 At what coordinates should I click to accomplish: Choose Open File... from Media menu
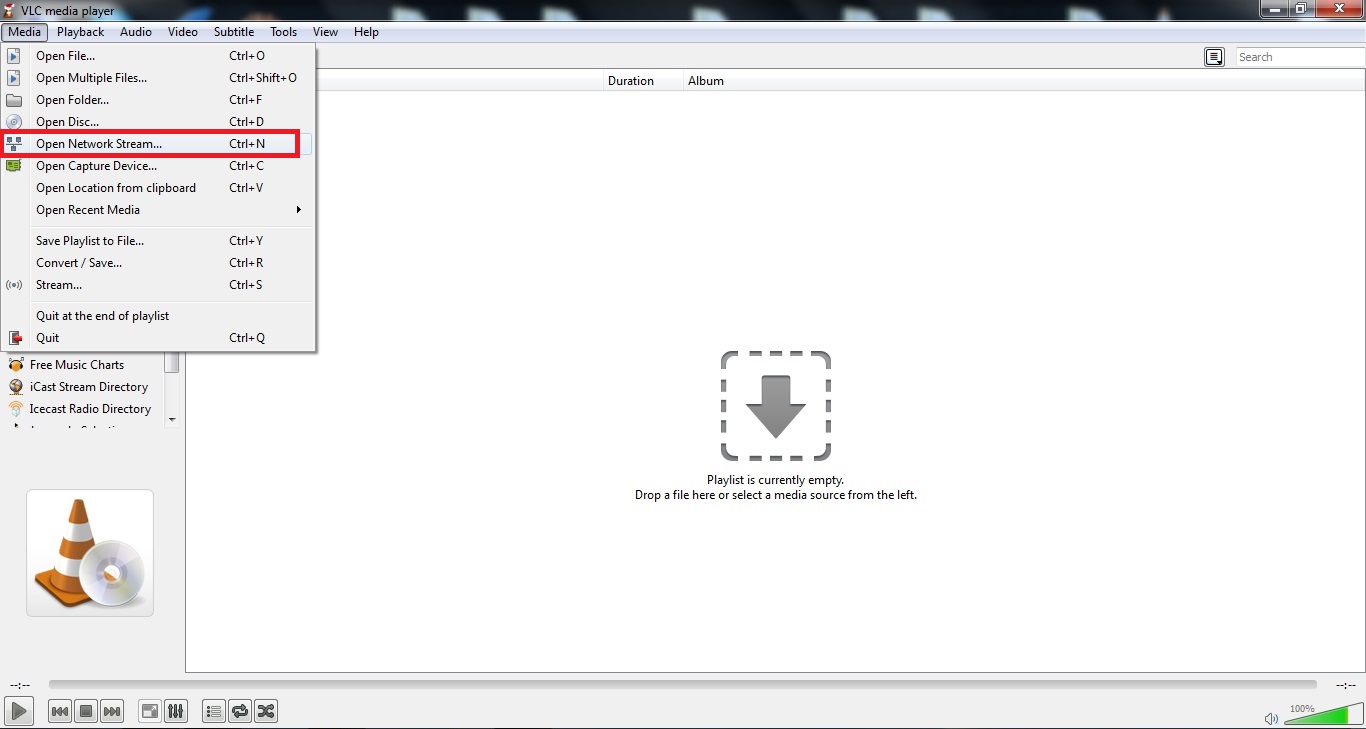pyautogui.click(x=158, y=56)
